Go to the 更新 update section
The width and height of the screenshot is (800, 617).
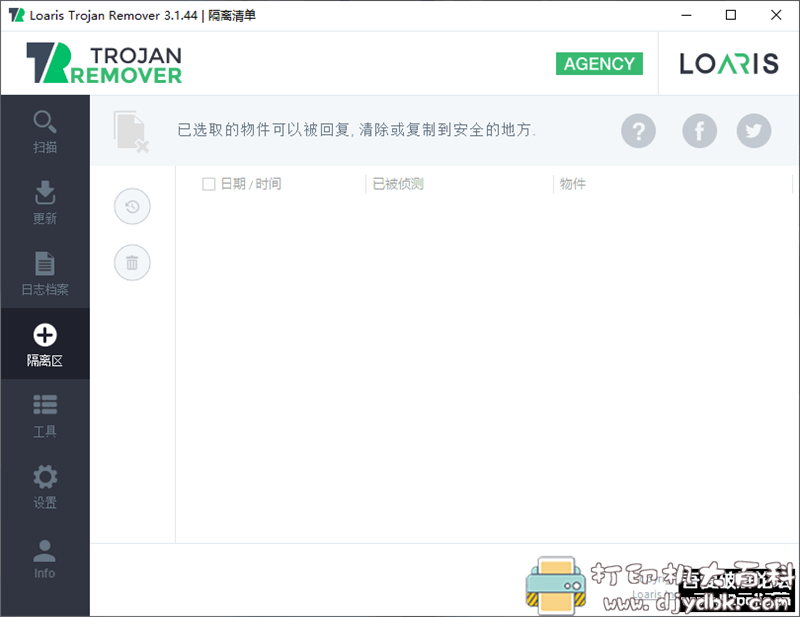(45, 202)
